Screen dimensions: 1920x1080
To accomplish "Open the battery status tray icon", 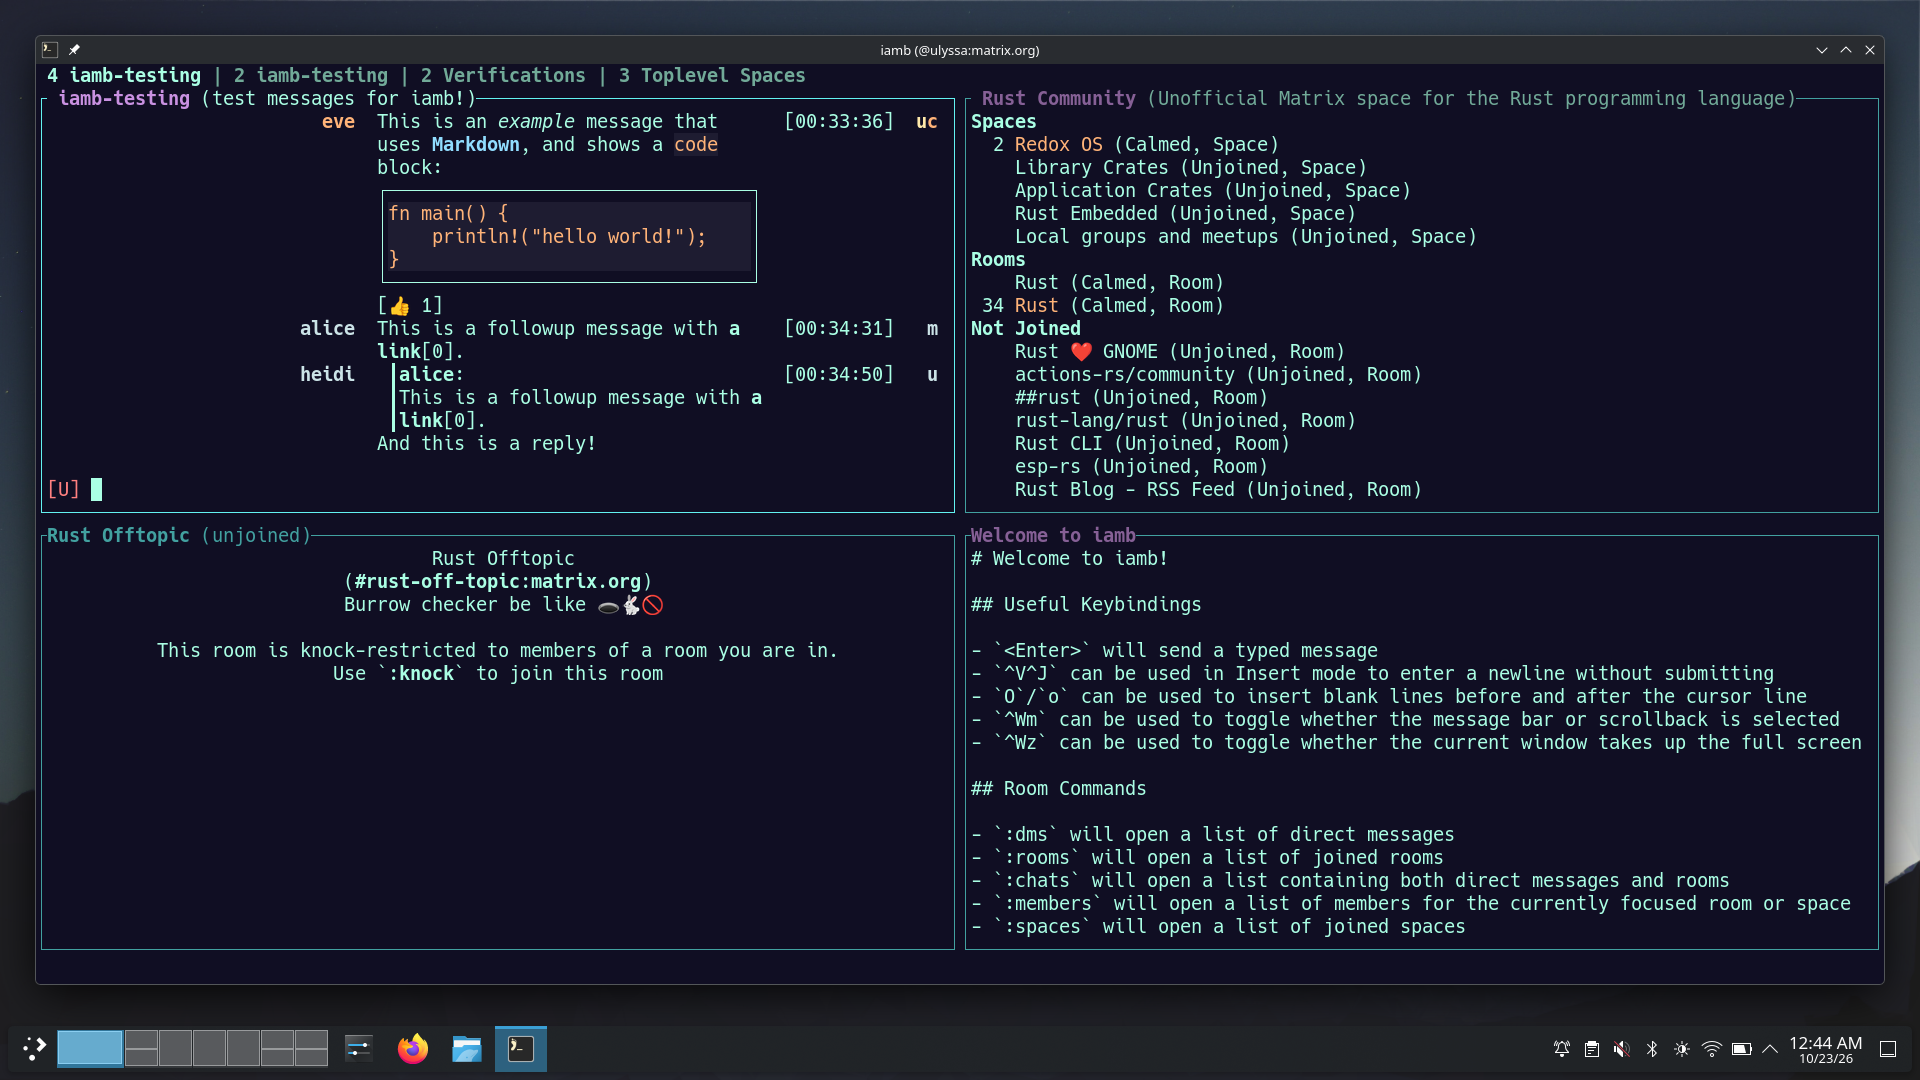I will point(1741,1049).
